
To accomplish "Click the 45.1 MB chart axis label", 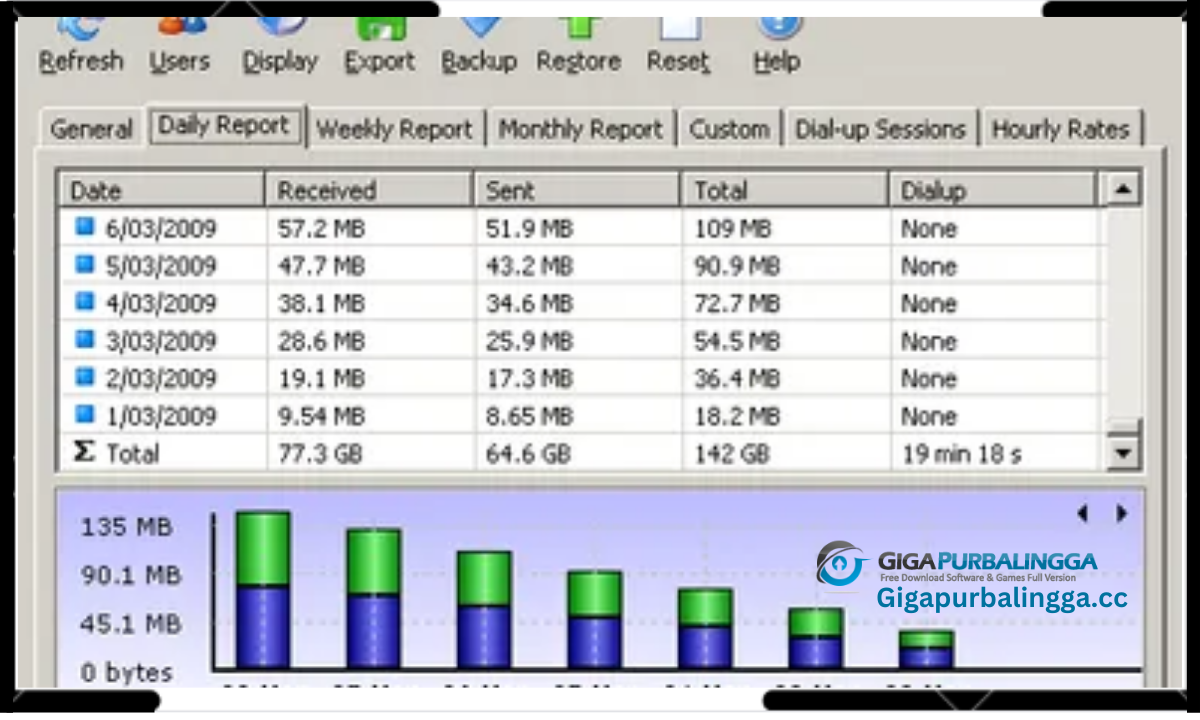I will tap(131, 625).
